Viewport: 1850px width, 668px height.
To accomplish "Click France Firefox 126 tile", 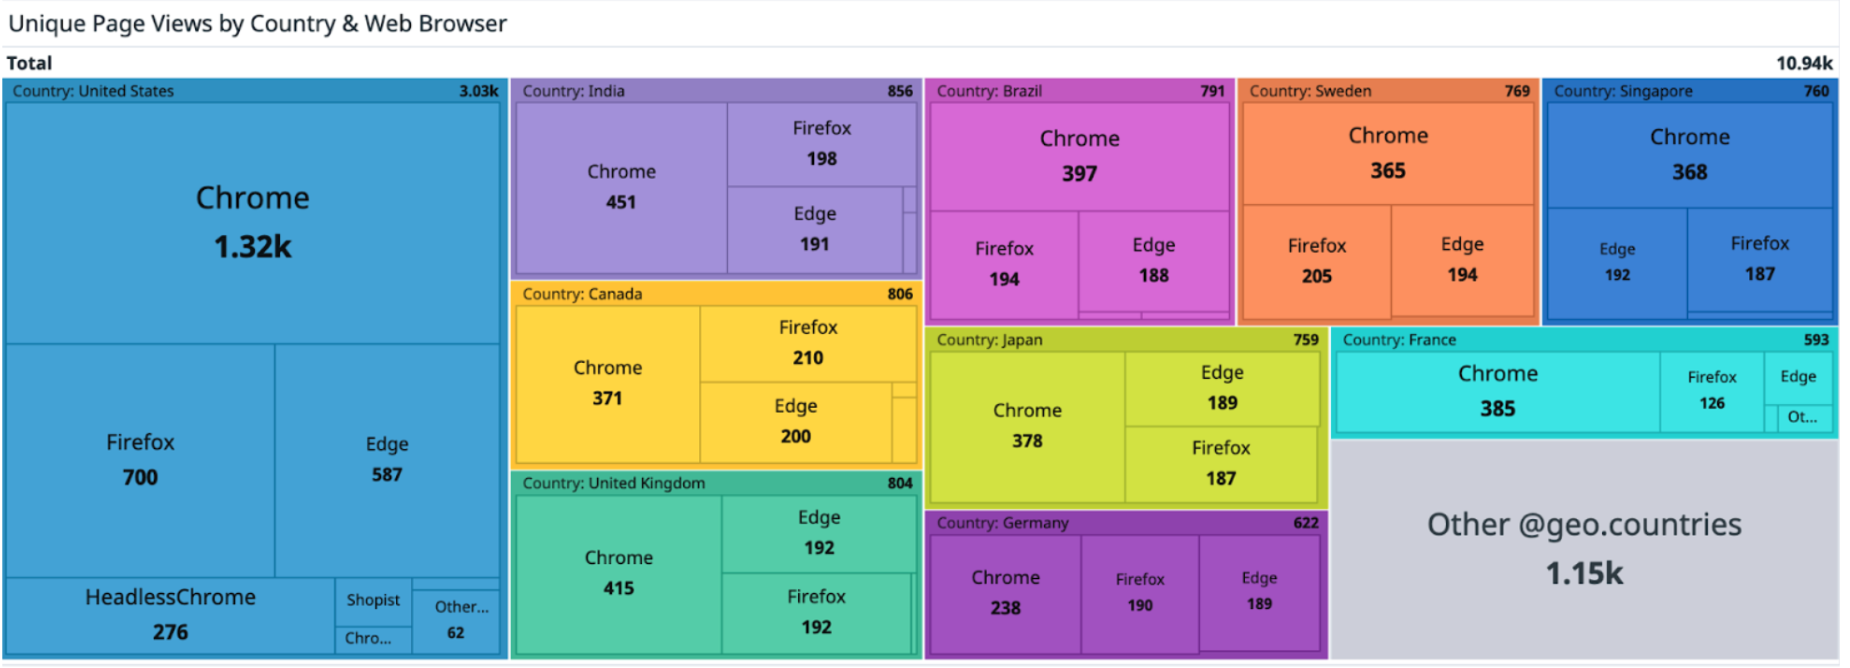I will pos(1712,391).
